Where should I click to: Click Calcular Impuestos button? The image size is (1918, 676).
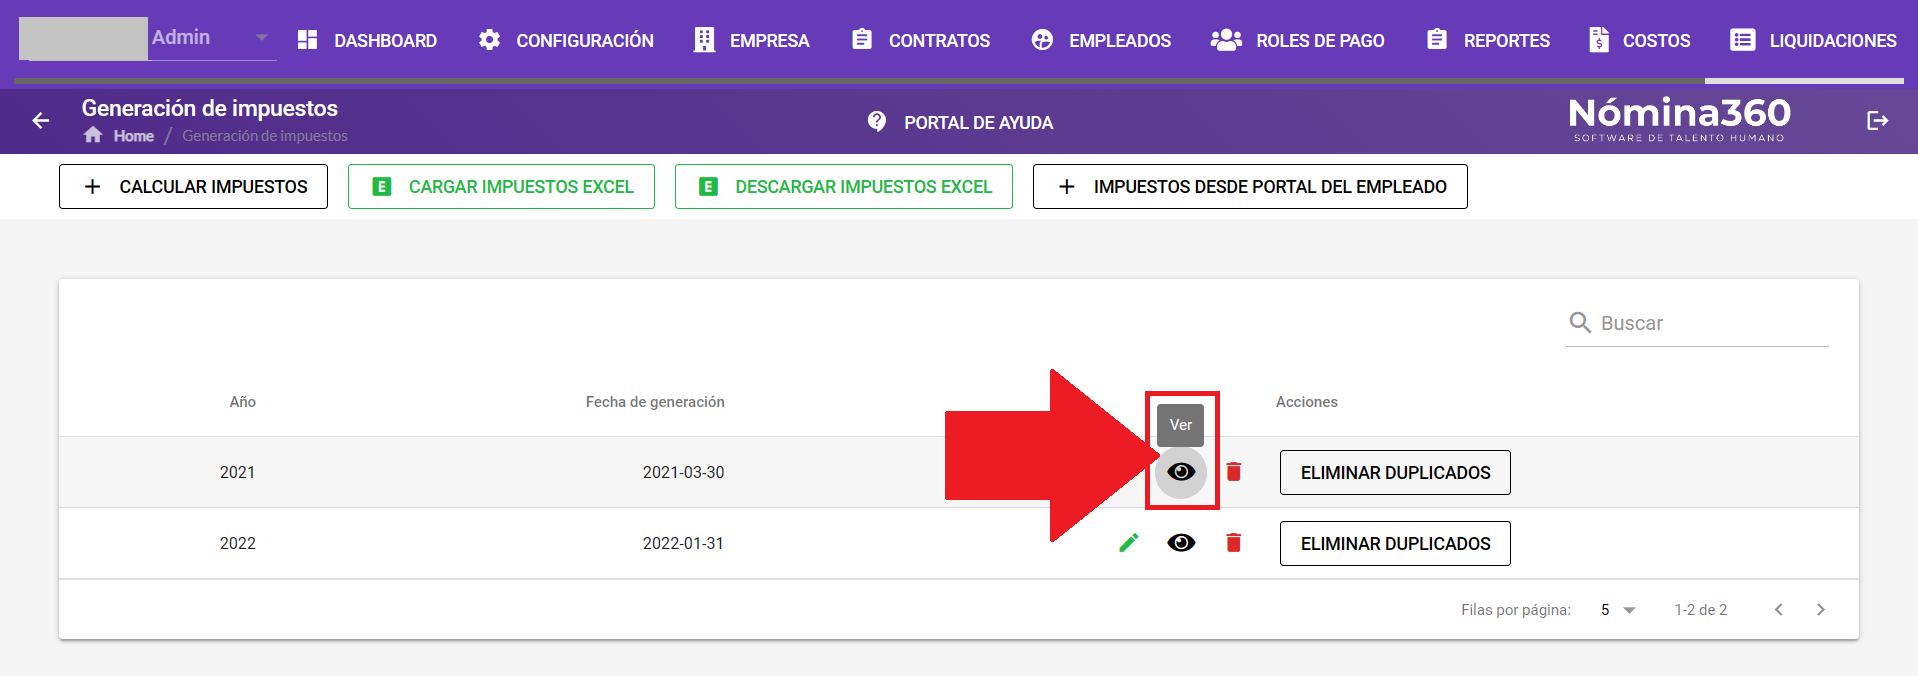click(x=193, y=187)
